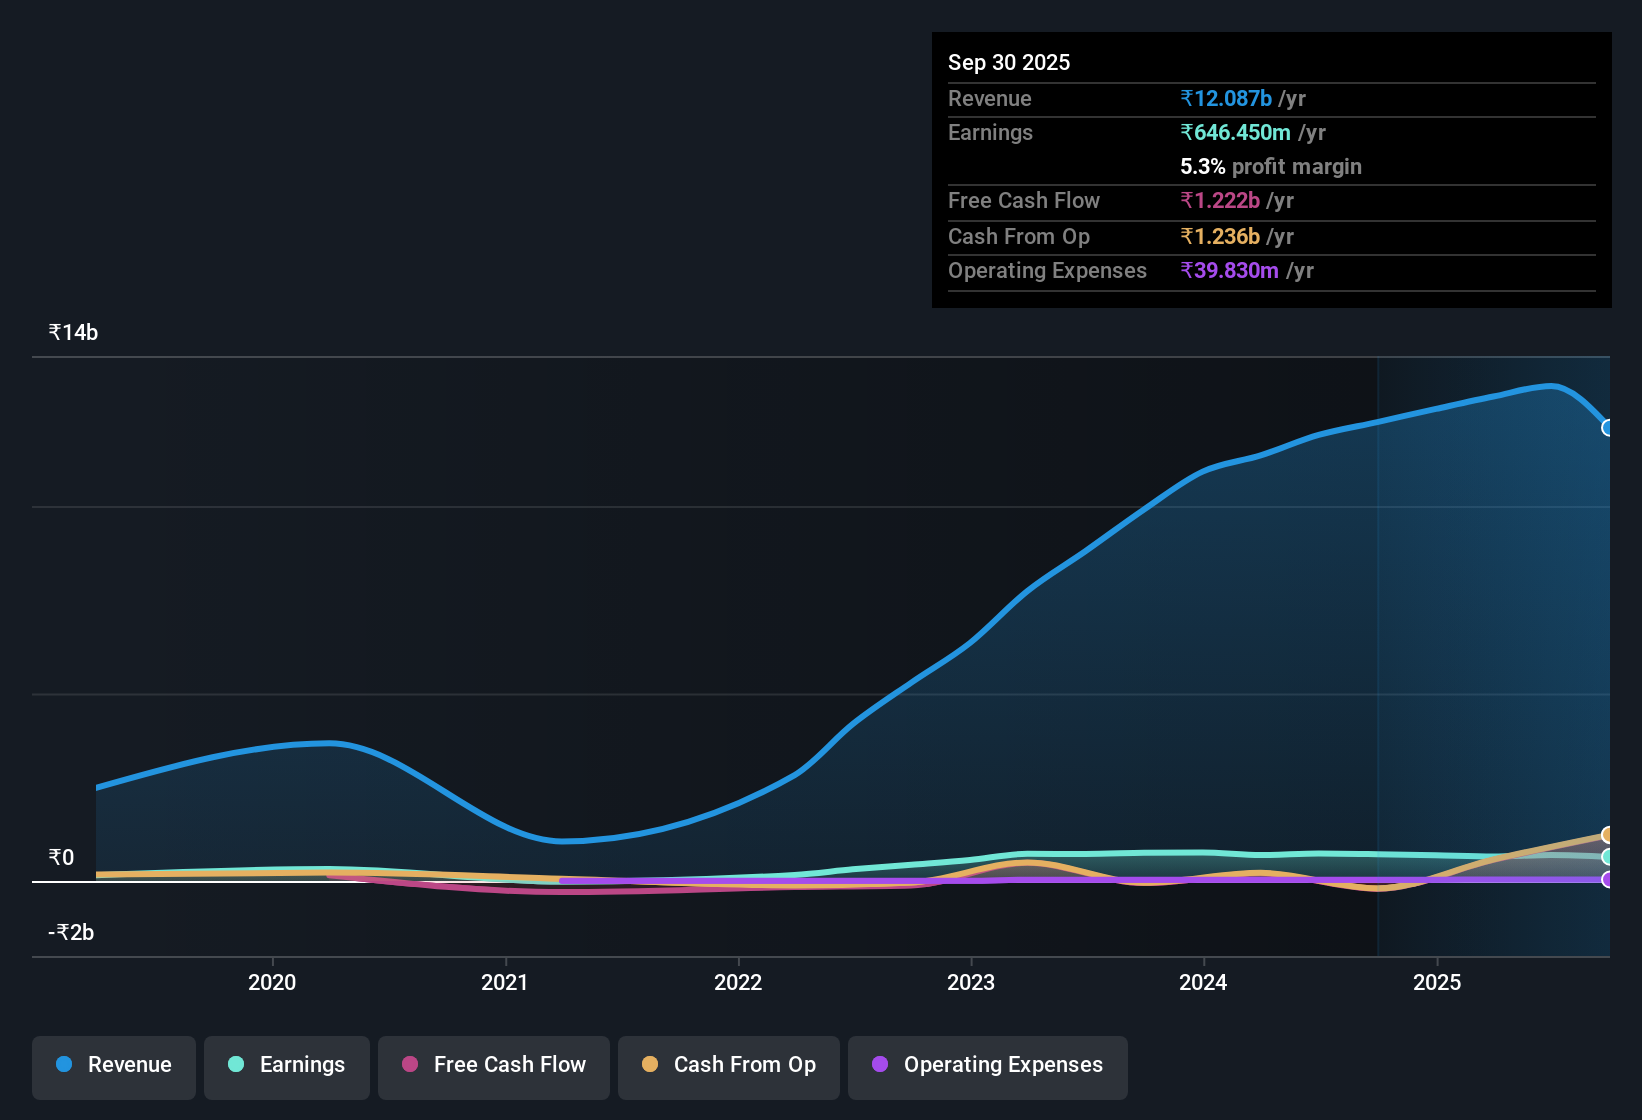The width and height of the screenshot is (1642, 1120).
Task: Select the pink Free Cash Flow dot
Action: pyautogui.click(x=409, y=1065)
